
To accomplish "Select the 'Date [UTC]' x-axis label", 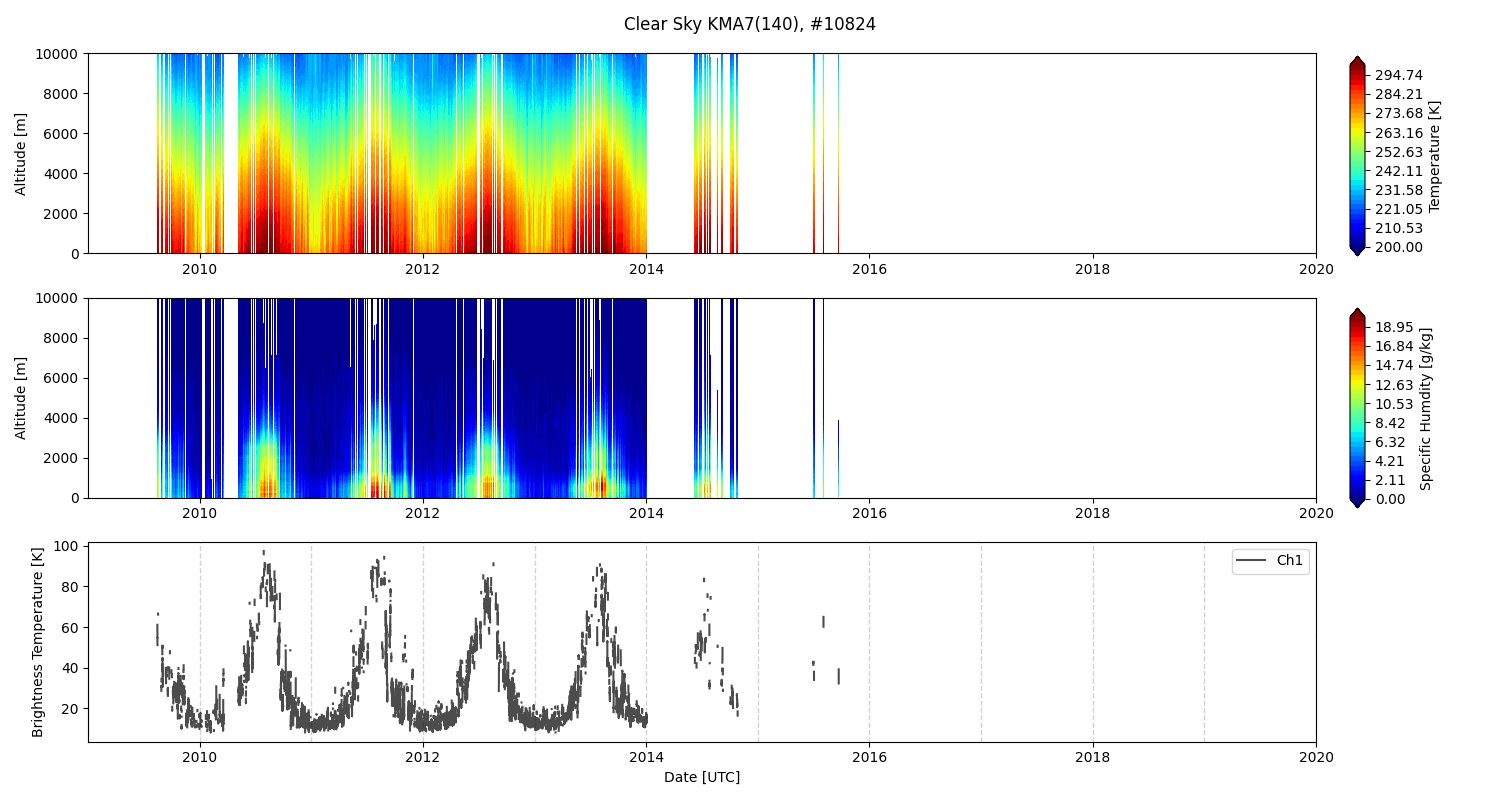I will (702, 777).
